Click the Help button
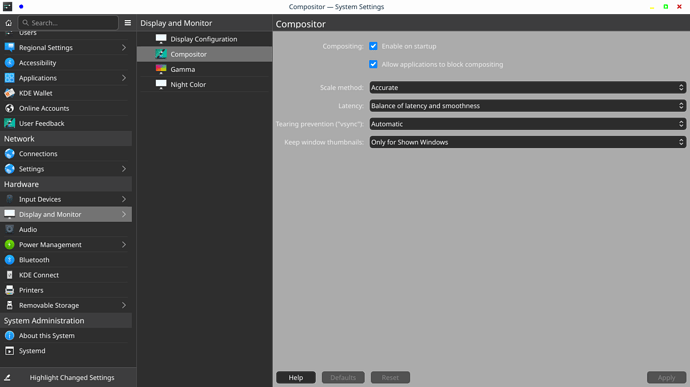The height and width of the screenshot is (387, 690). tap(296, 378)
